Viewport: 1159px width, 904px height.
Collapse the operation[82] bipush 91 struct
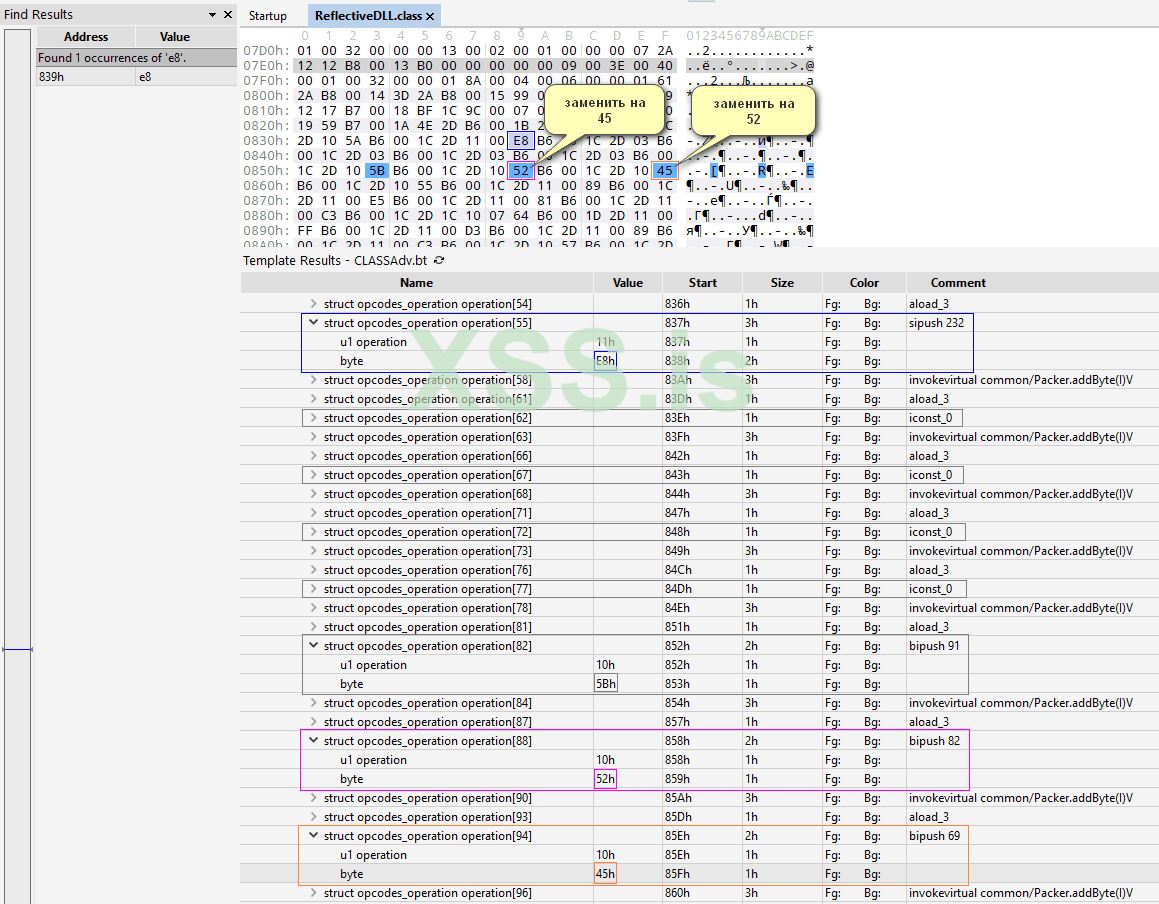pyautogui.click(x=314, y=646)
